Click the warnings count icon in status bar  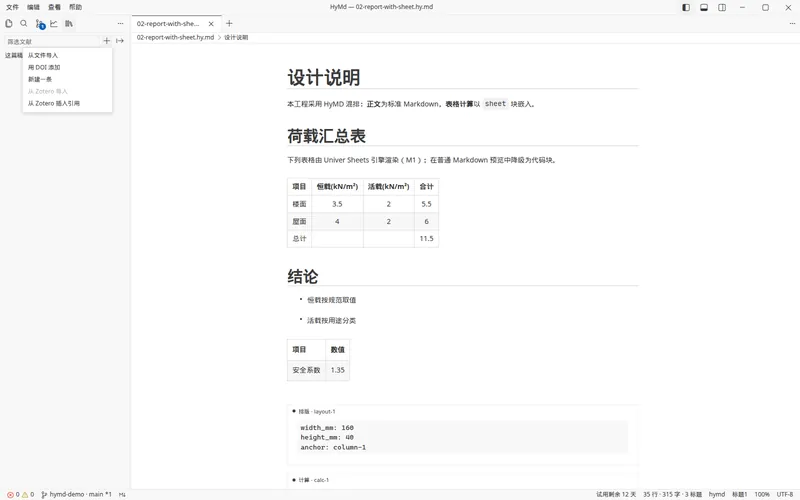[28, 494]
